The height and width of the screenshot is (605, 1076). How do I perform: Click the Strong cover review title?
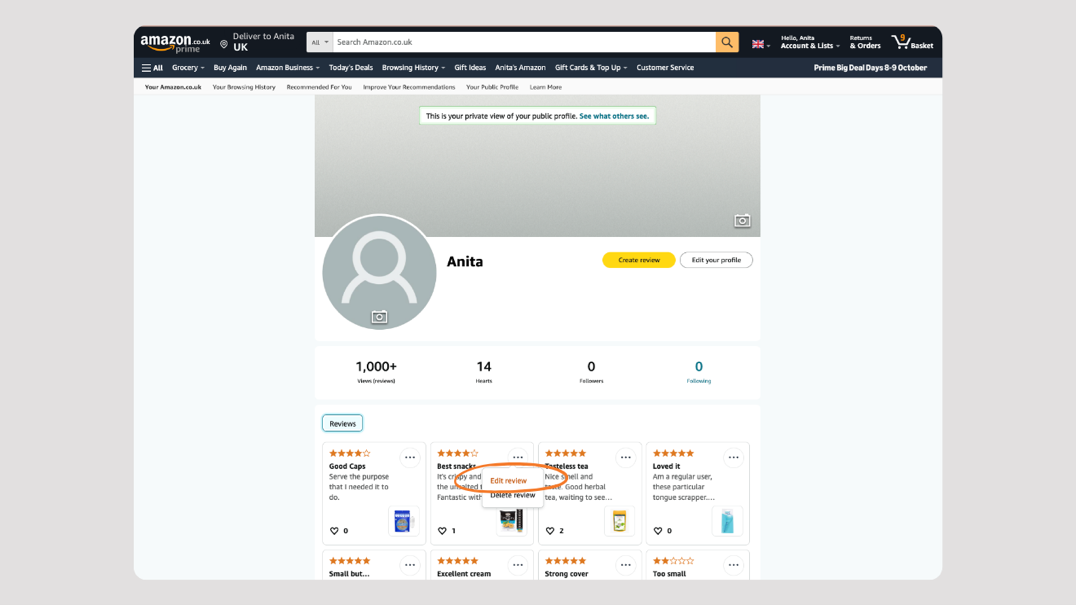pos(566,574)
